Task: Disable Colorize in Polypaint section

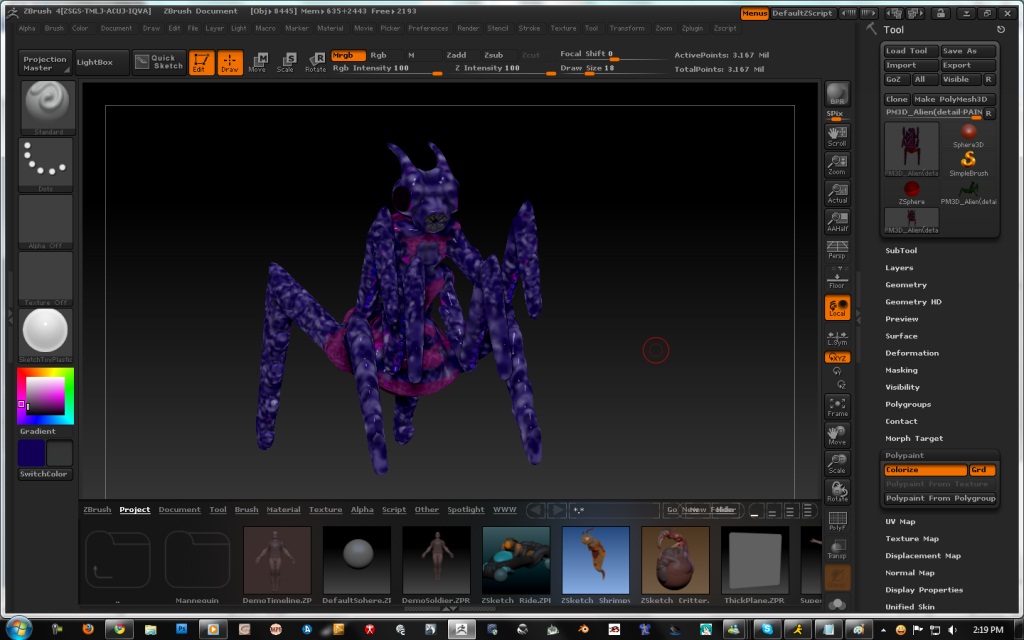Action: [x=925, y=470]
